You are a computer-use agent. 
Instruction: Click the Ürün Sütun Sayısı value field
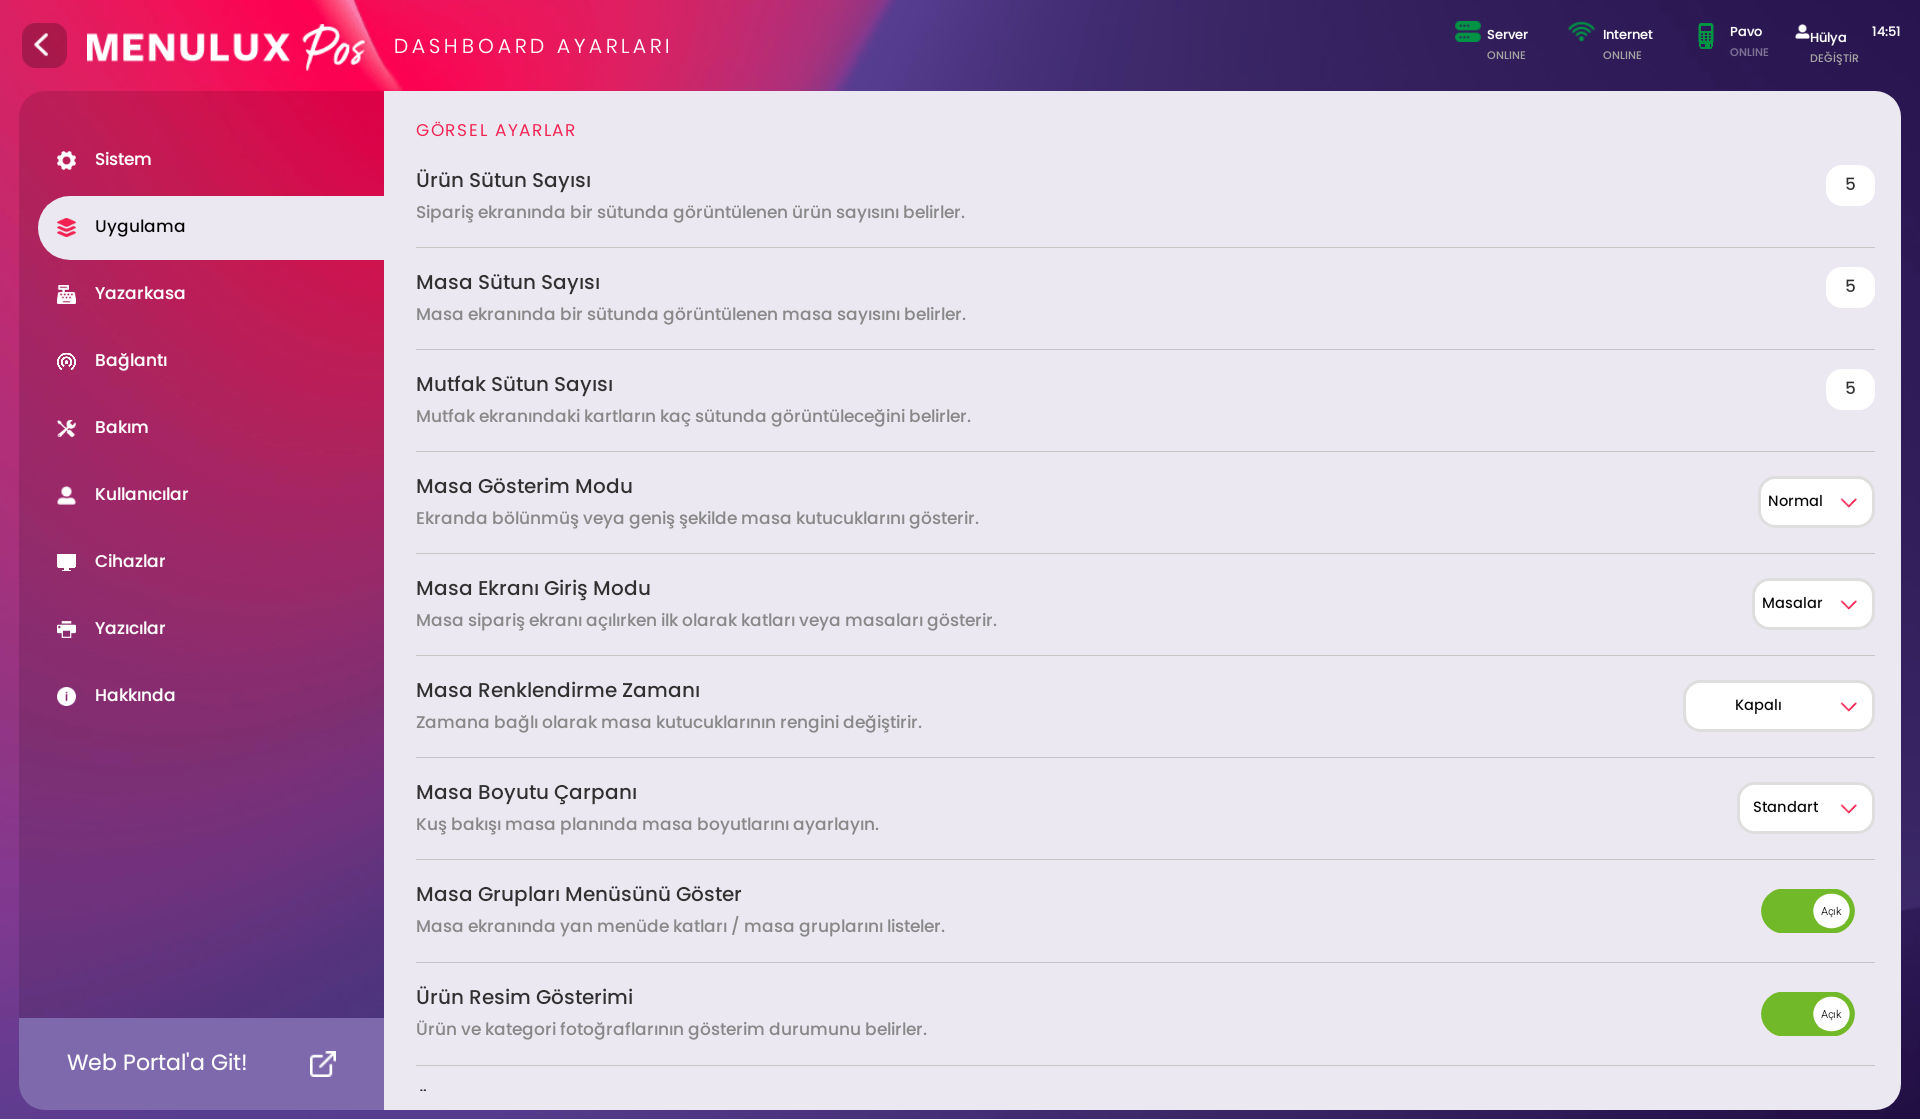(x=1850, y=185)
